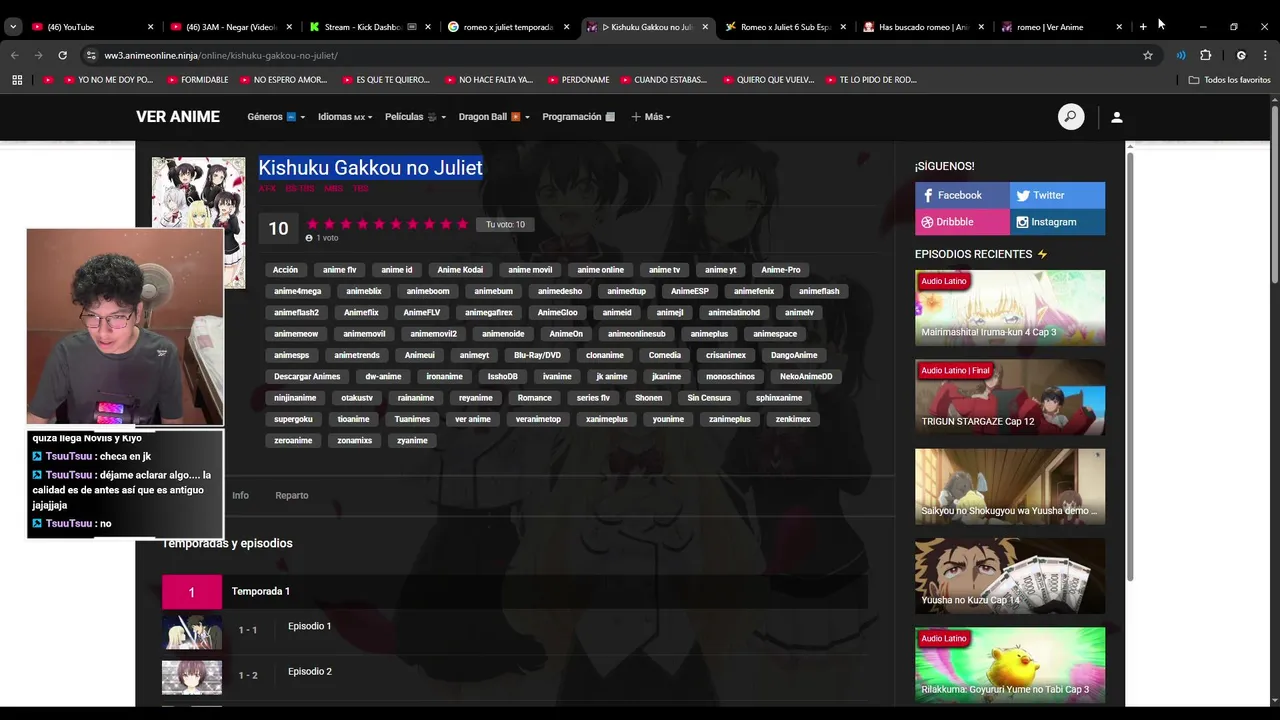Select the Romance tag
The height and width of the screenshot is (720, 1280).
click(x=535, y=398)
